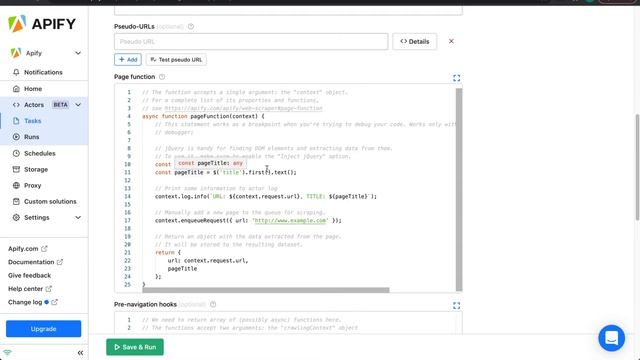Screen dimensions: 640x360
Task: Click the Schedules clock icon
Action: pyautogui.click(x=16, y=153)
